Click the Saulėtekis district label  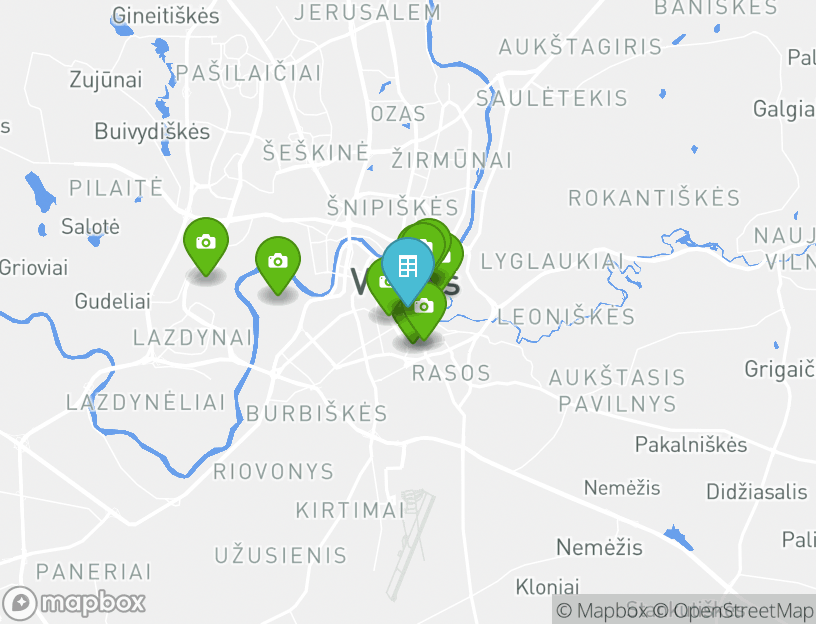click(552, 98)
